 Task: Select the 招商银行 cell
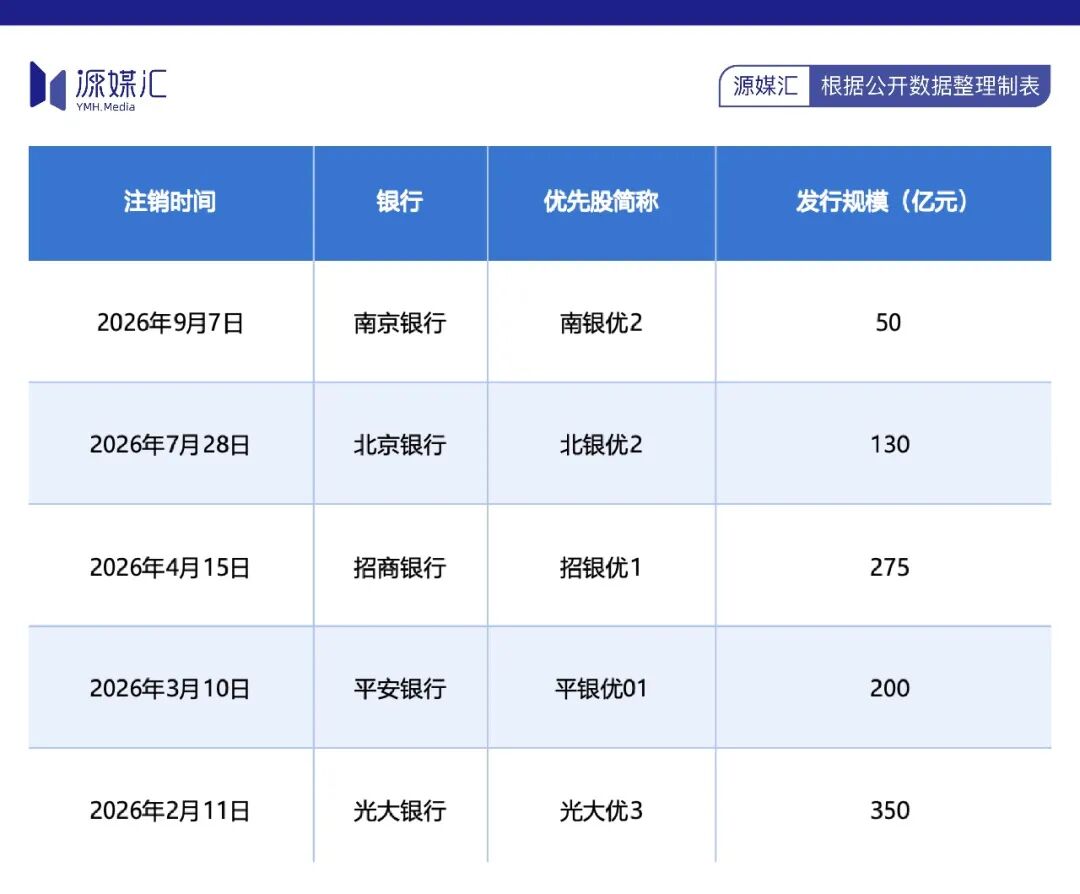[399, 567]
